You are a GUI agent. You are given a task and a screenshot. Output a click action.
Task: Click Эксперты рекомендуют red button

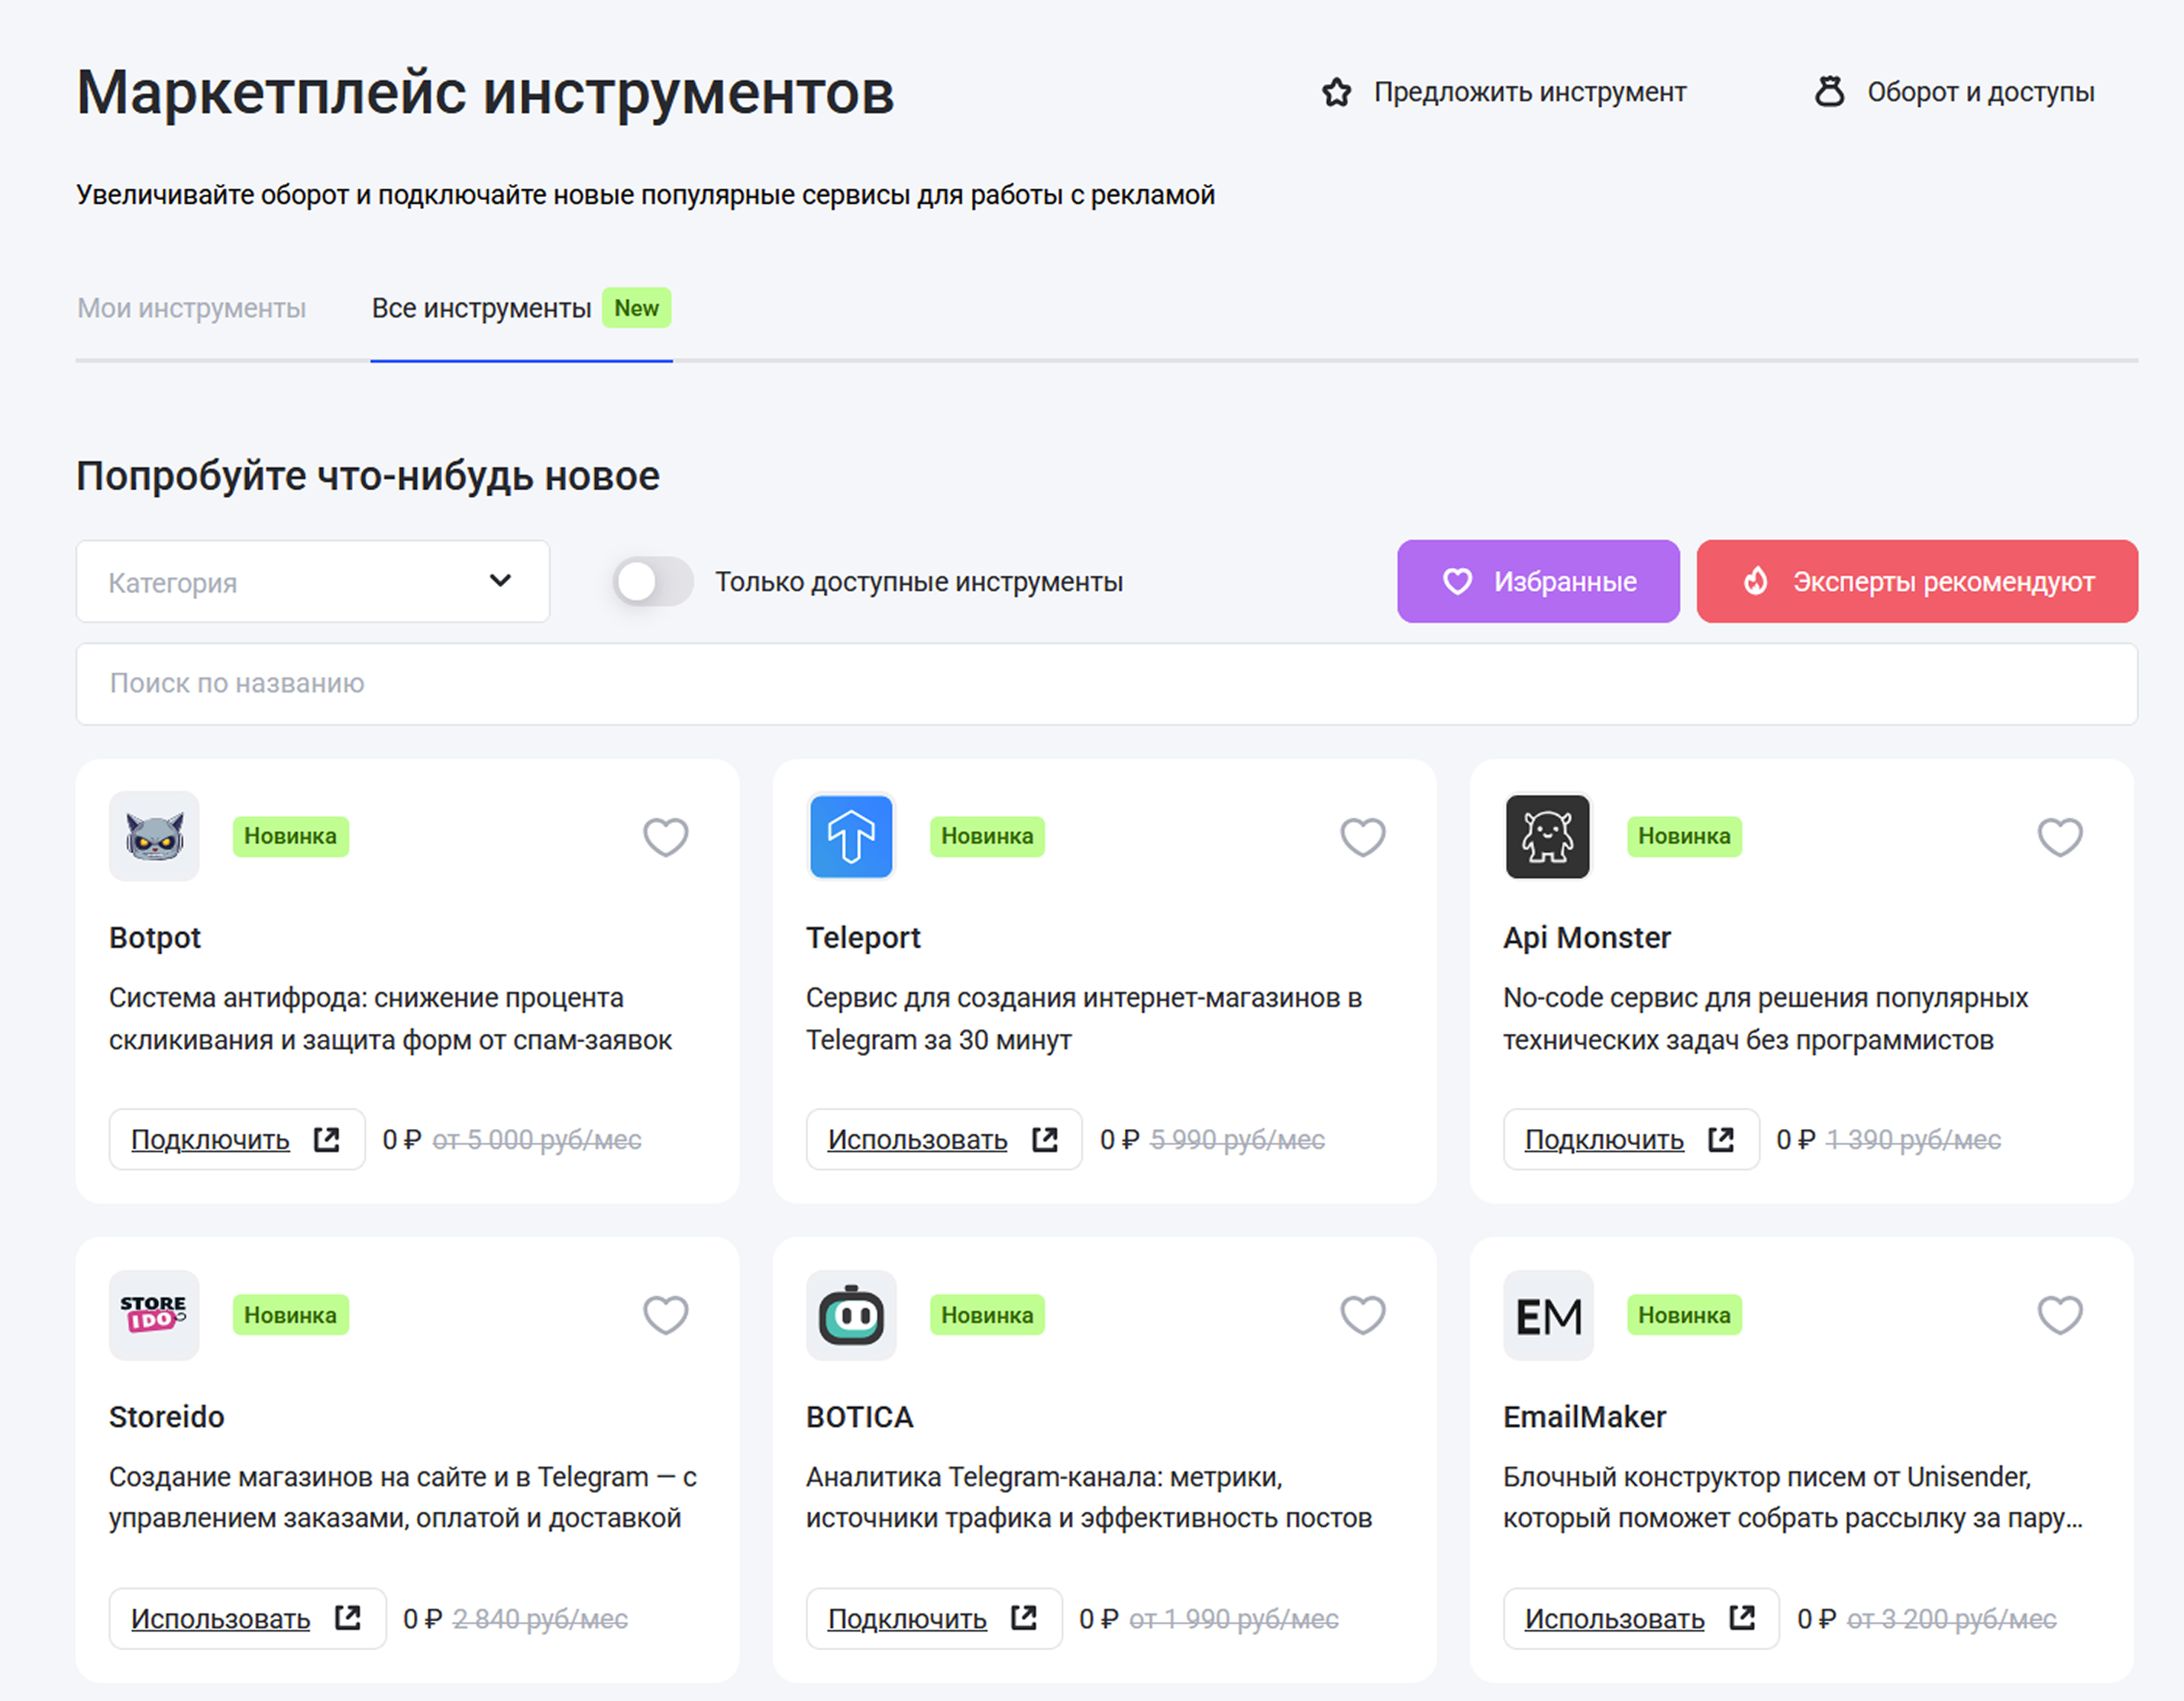pos(1916,581)
